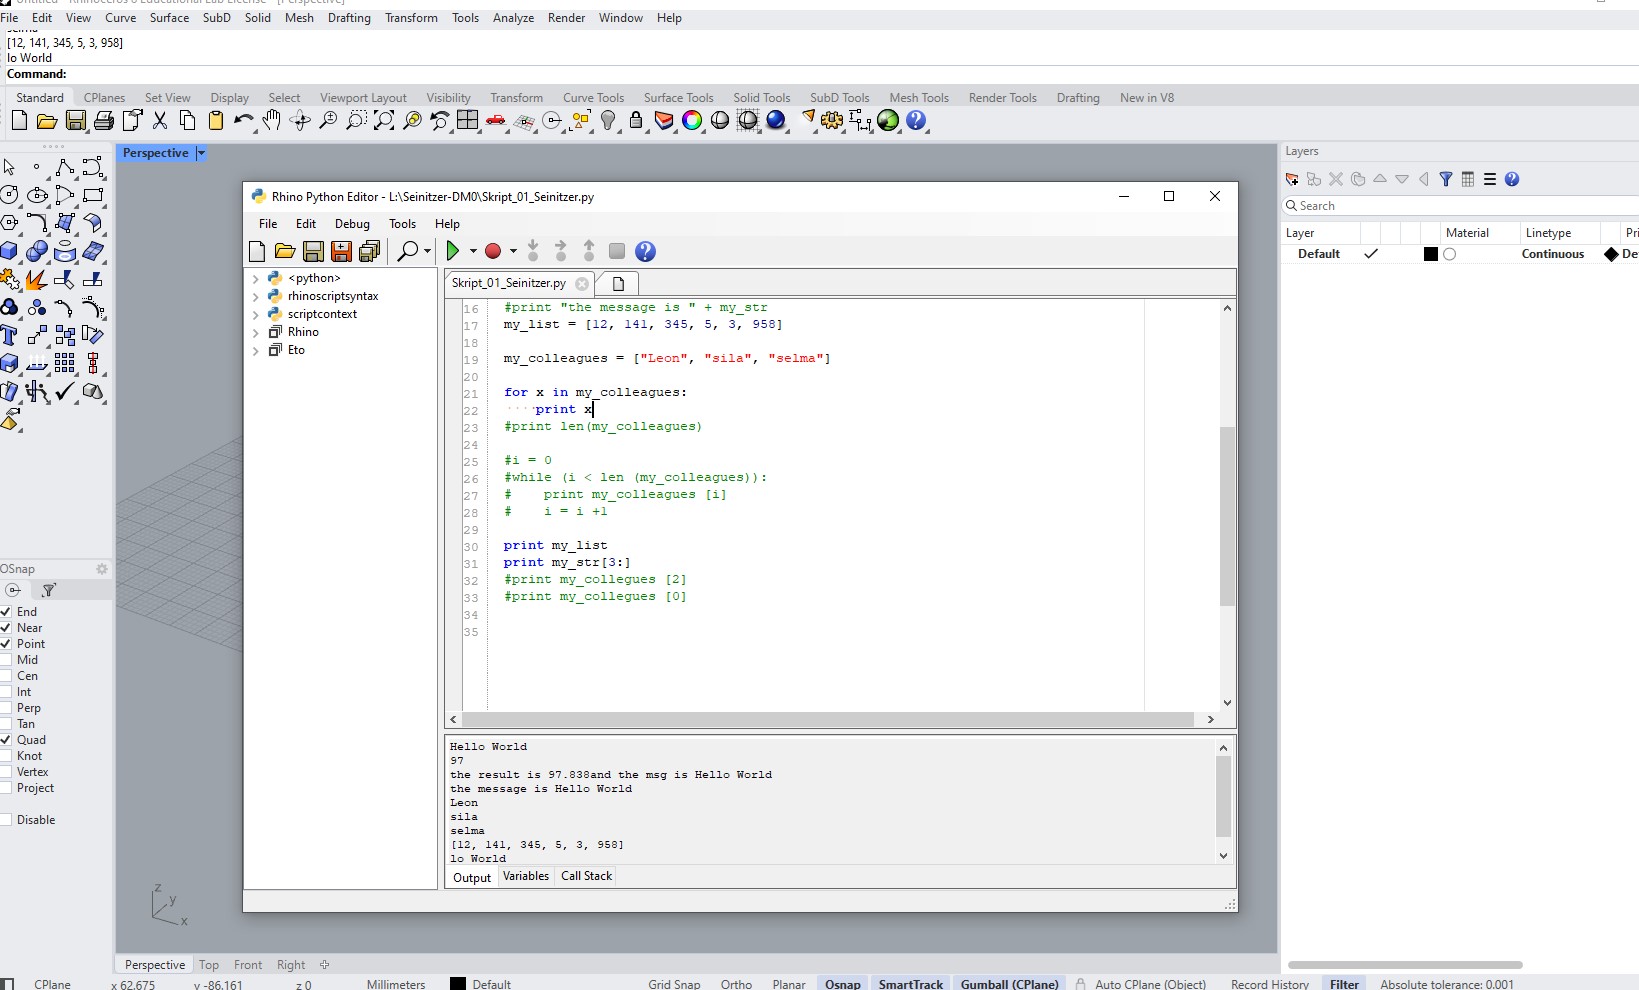Enable the Disable checkbox under OSnap

[8, 819]
